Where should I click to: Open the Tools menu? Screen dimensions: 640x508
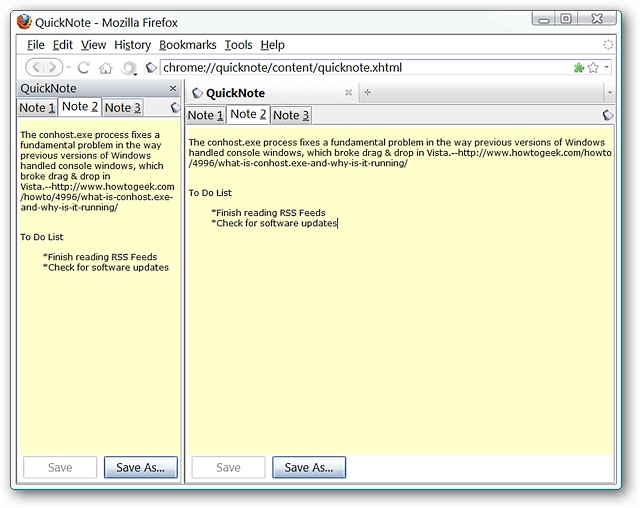(x=238, y=44)
